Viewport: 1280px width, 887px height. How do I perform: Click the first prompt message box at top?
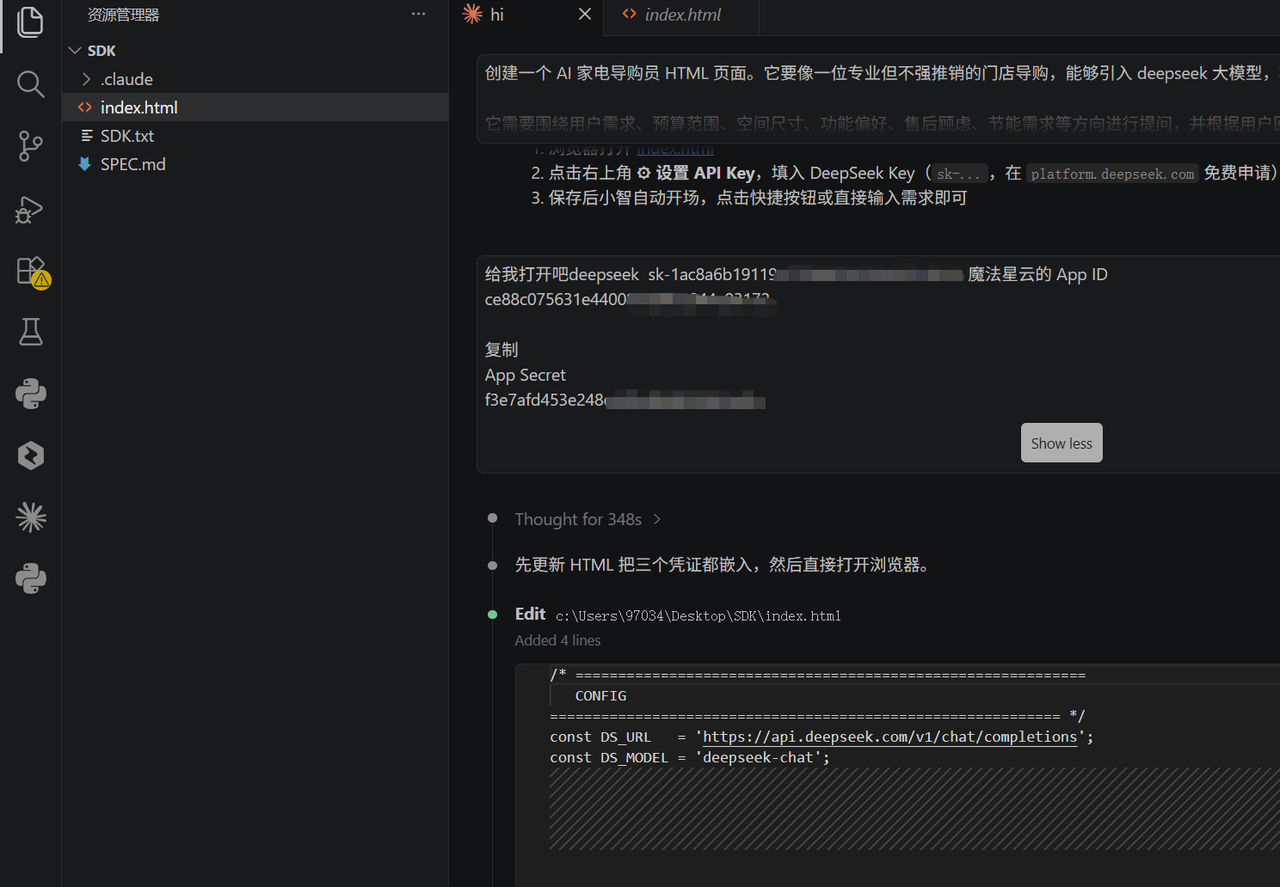pos(878,99)
